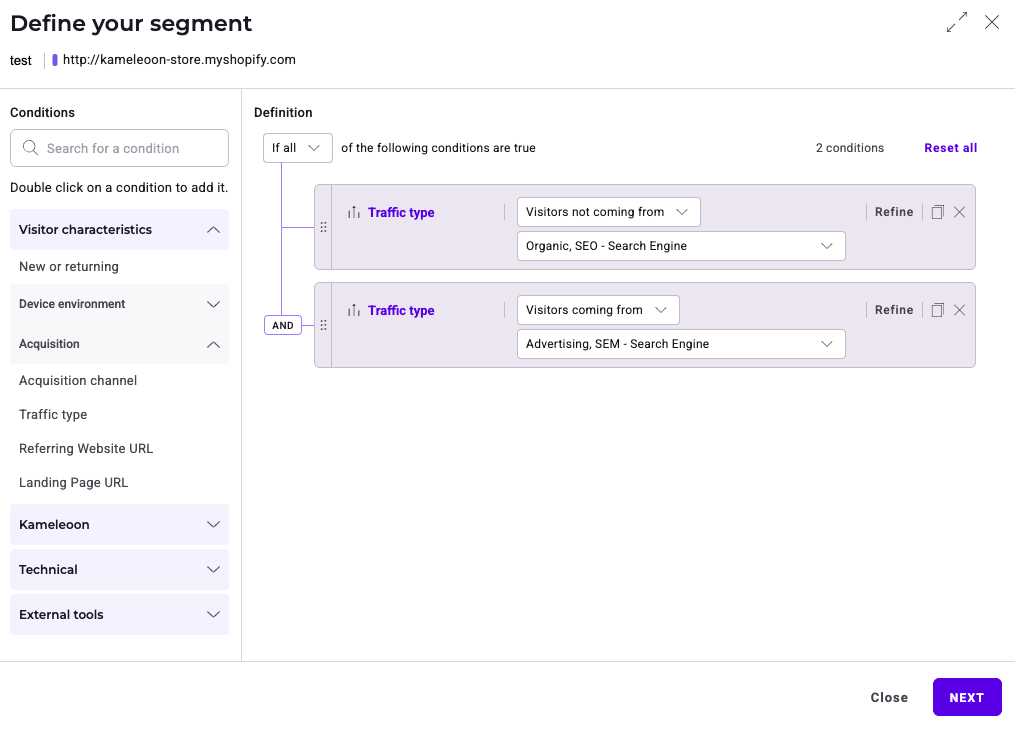
Task: Duplicate the second Traffic type condition
Action: 937,310
